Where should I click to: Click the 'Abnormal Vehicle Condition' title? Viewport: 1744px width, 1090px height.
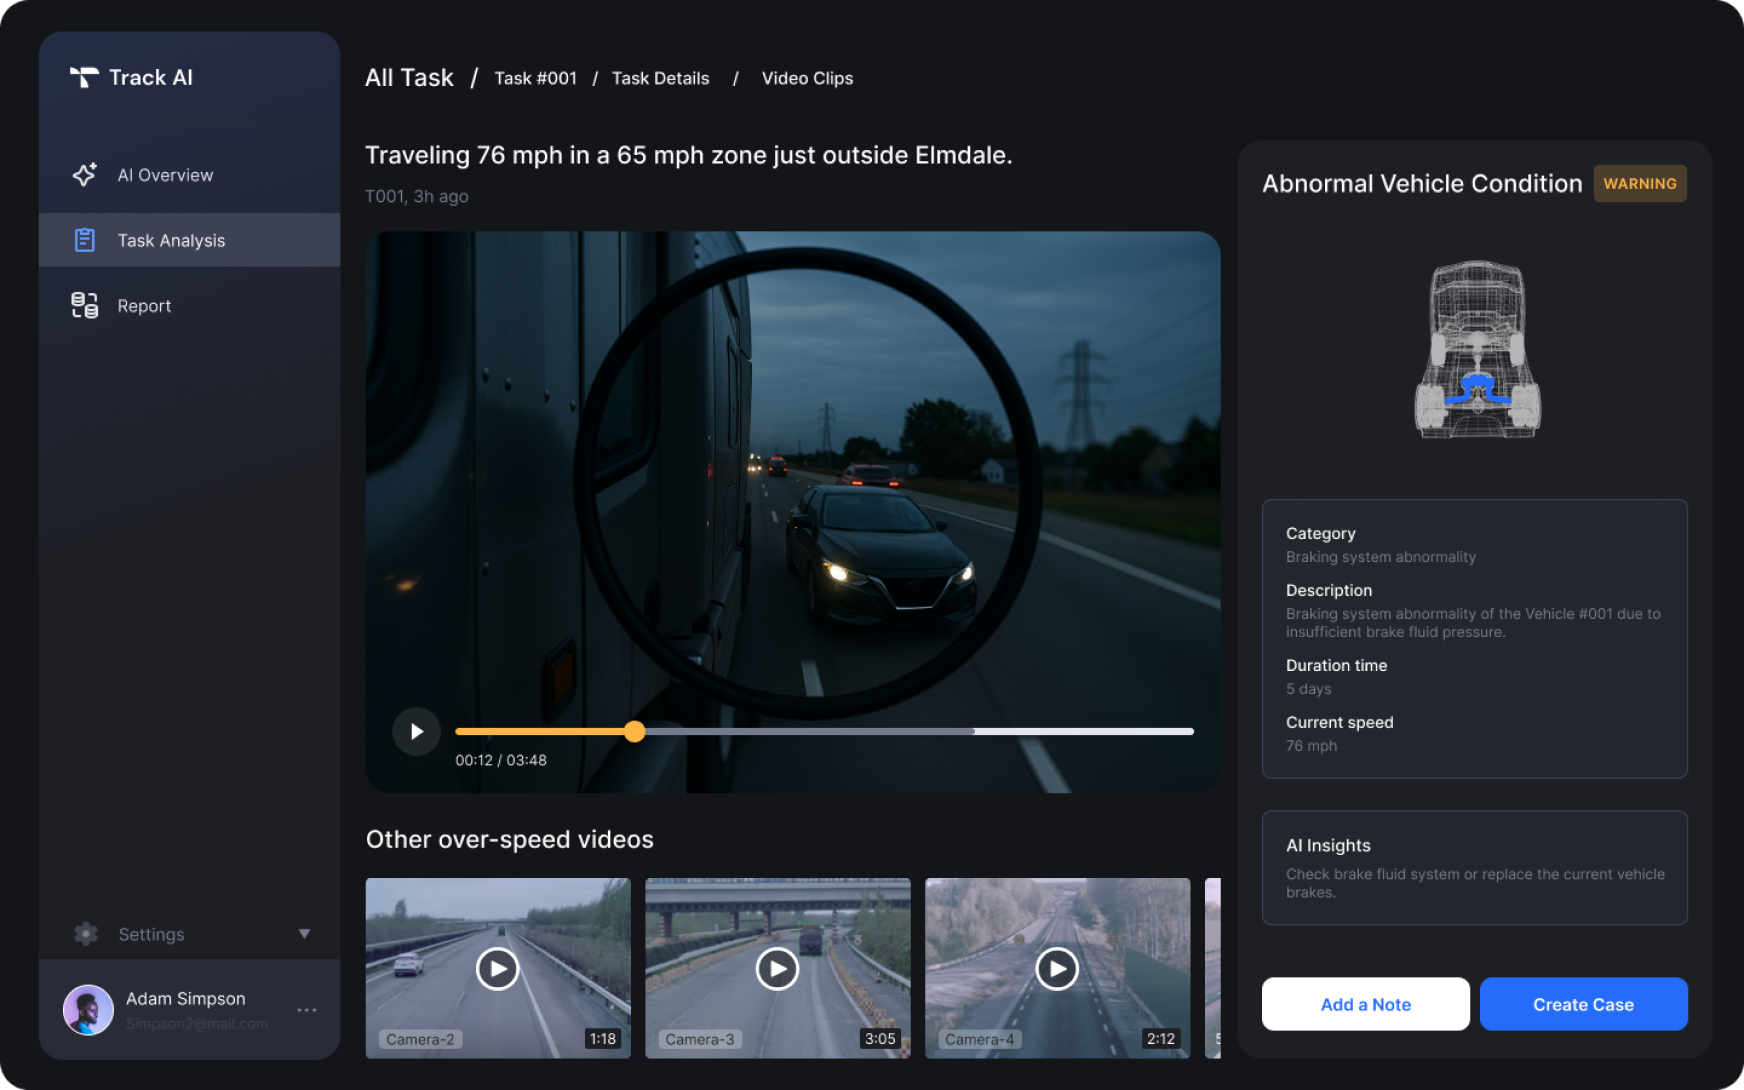click(x=1422, y=184)
